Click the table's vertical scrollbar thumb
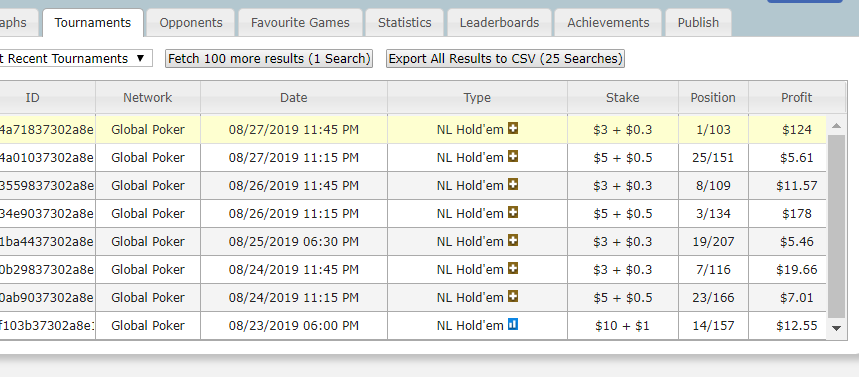 (836, 226)
